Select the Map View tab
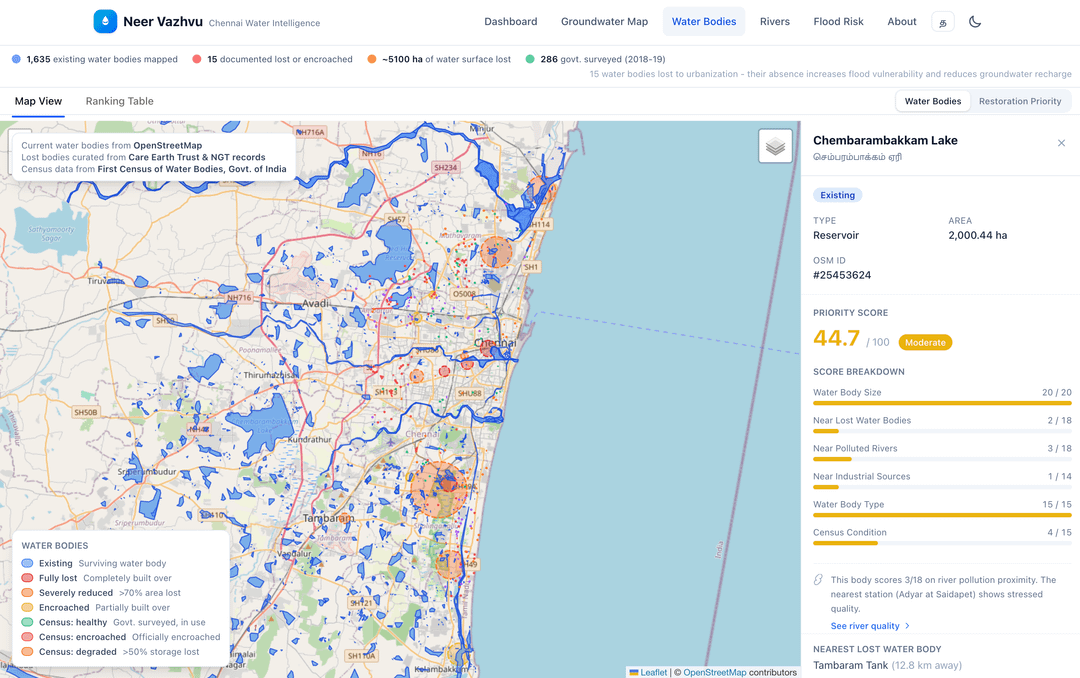Viewport: 1080px width, 678px height. [38, 101]
